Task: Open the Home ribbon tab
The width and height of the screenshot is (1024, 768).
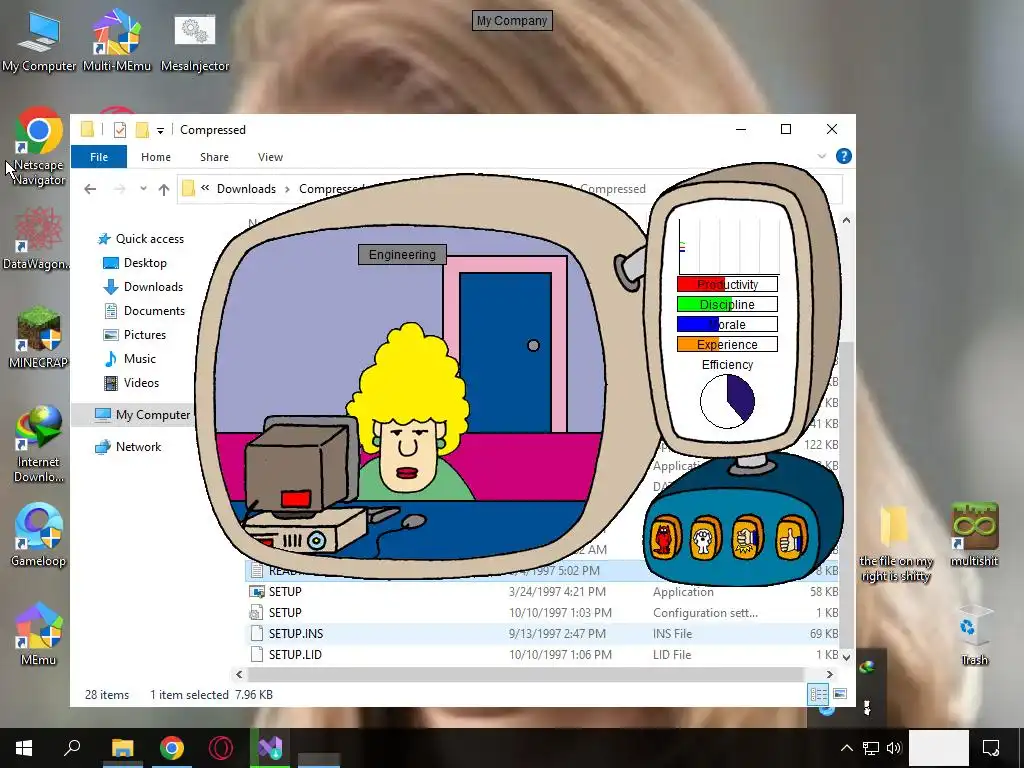Action: tap(156, 157)
